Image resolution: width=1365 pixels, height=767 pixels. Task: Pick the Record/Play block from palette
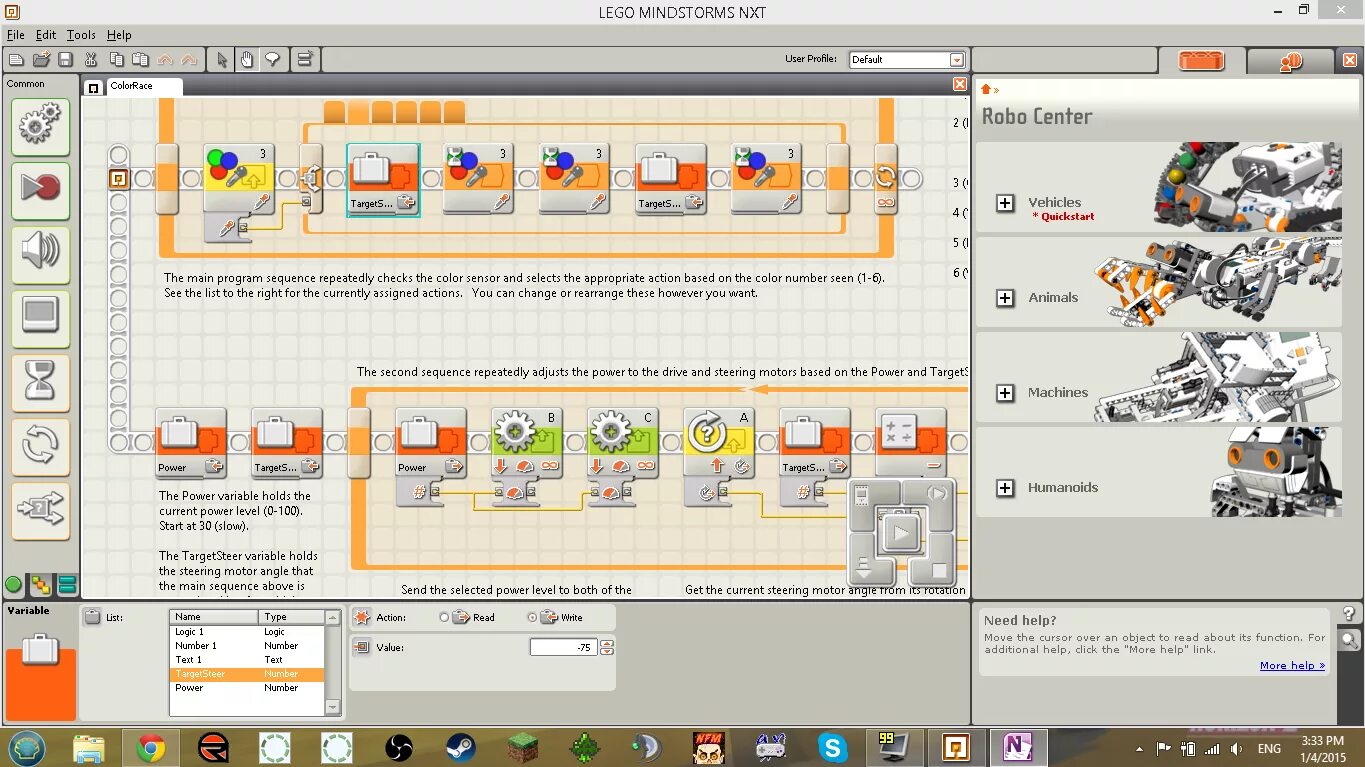[x=40, y=190]
